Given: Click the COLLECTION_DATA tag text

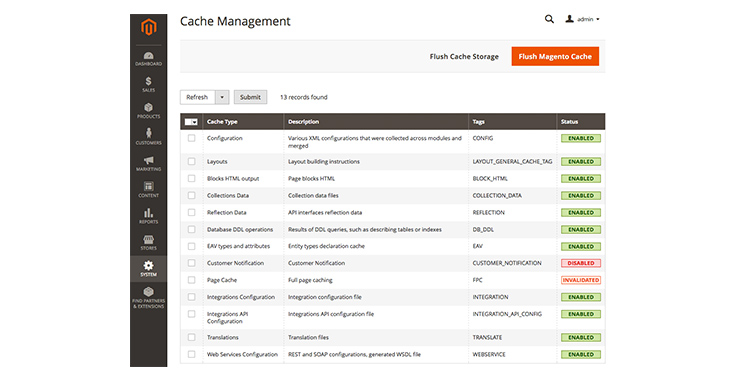Looking at the screenshot, I should [497, 195].
